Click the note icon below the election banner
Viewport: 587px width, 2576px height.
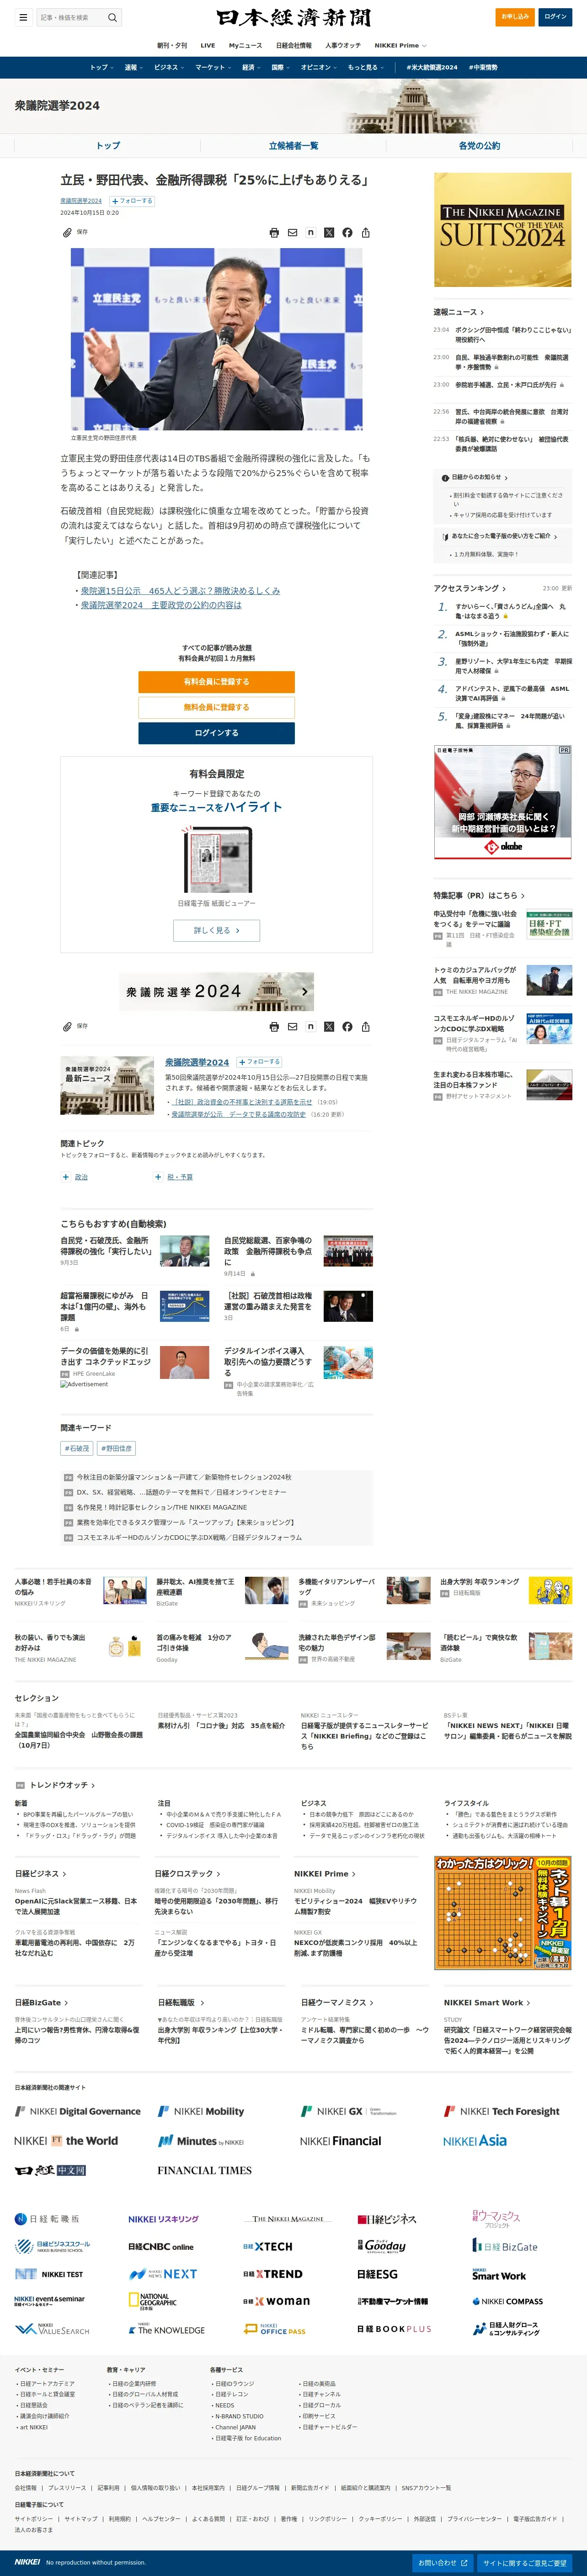(x=310, y=1026)
